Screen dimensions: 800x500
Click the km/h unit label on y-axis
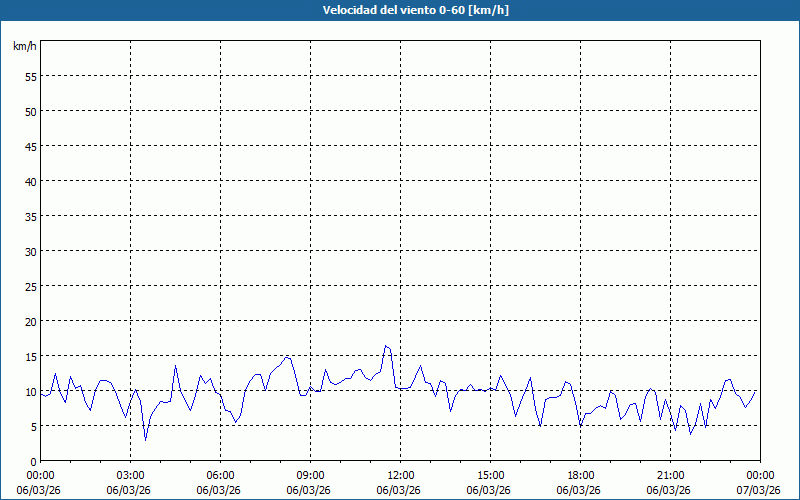point(24,47)
